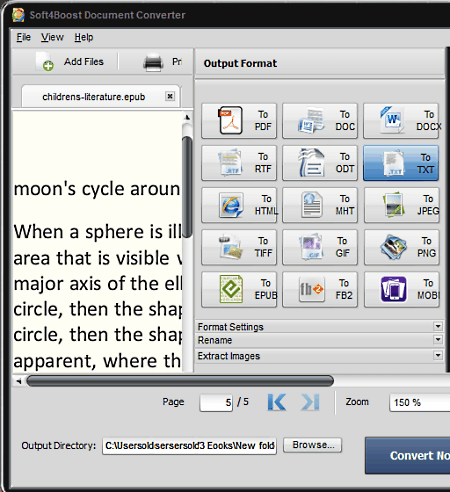The image size is (450, 492).
Task: Click the highlighted To TXT format
Action: [401, 163]
